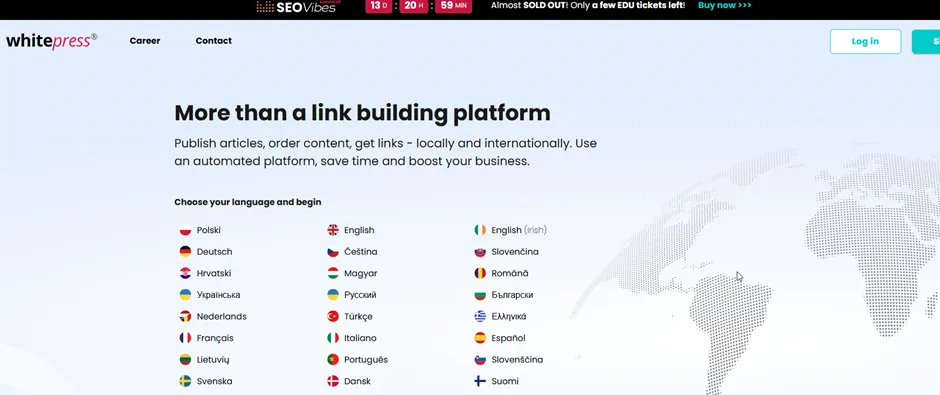Open the Contact menu item
The height and width of the screenshot is (395, 940).
pyautogui.click(x=213, y=41)
